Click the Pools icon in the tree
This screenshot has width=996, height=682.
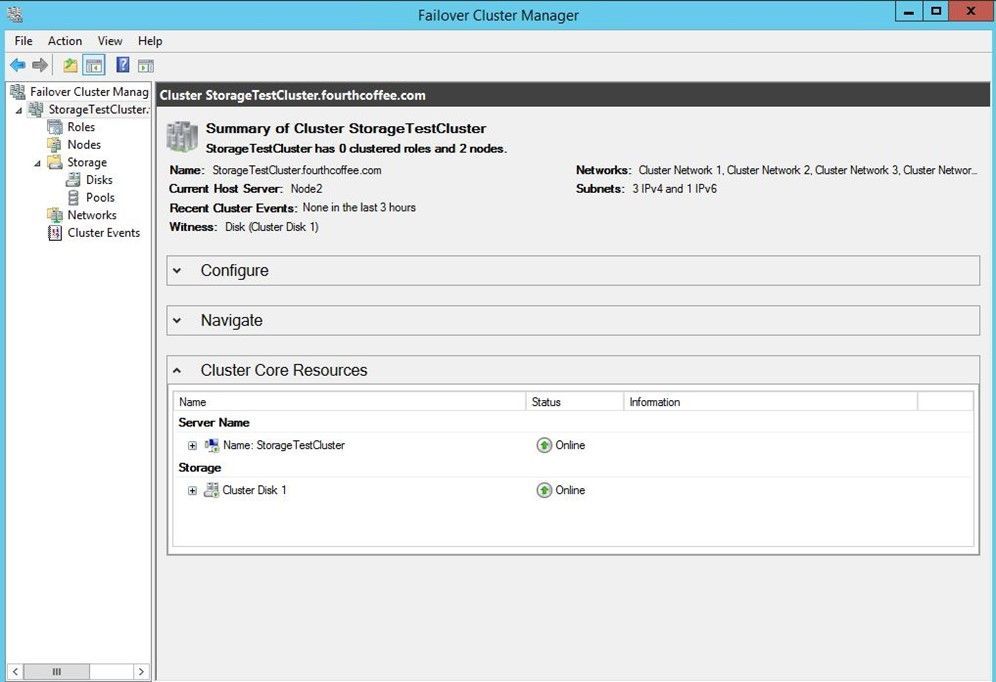coord(73,197)
